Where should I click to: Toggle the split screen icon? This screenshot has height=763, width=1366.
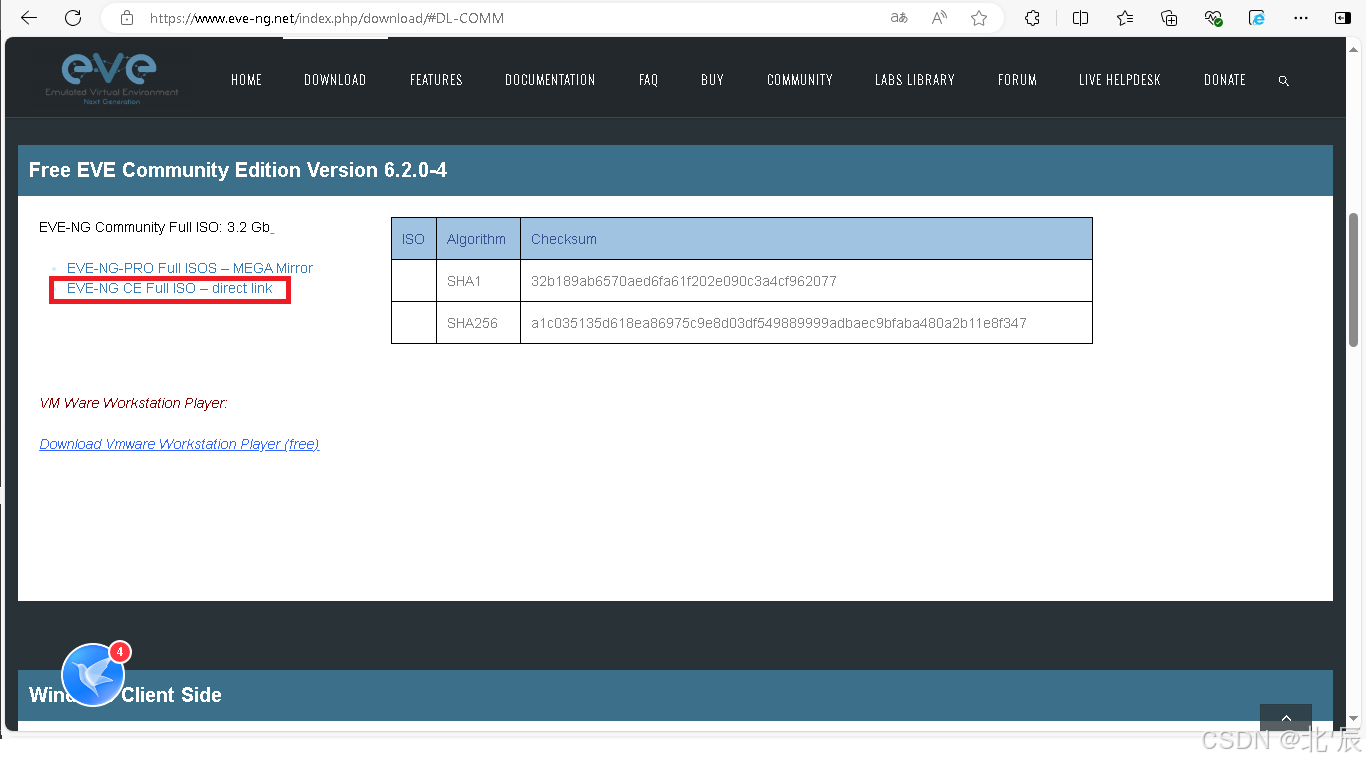click(x=1080, y=18)
